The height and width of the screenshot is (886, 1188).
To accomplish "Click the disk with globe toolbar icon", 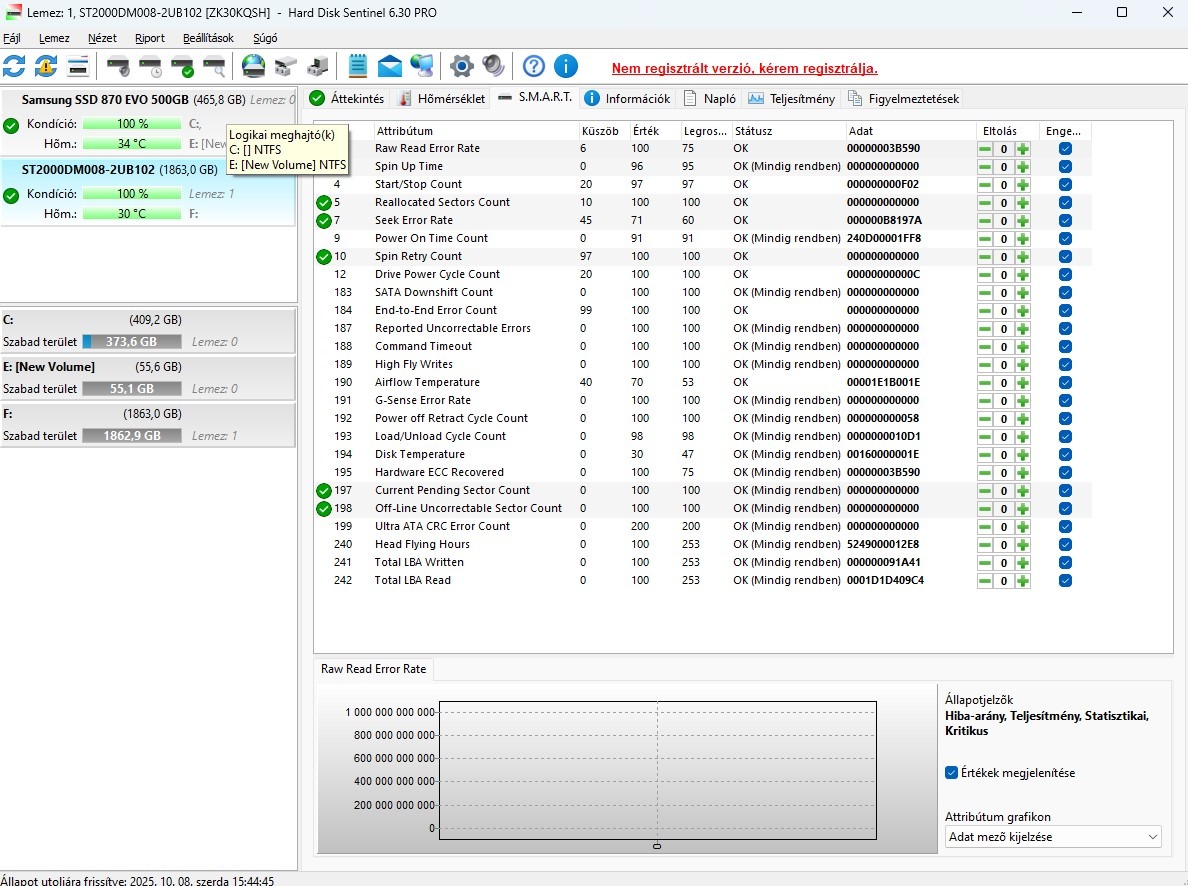I will 254,67.
